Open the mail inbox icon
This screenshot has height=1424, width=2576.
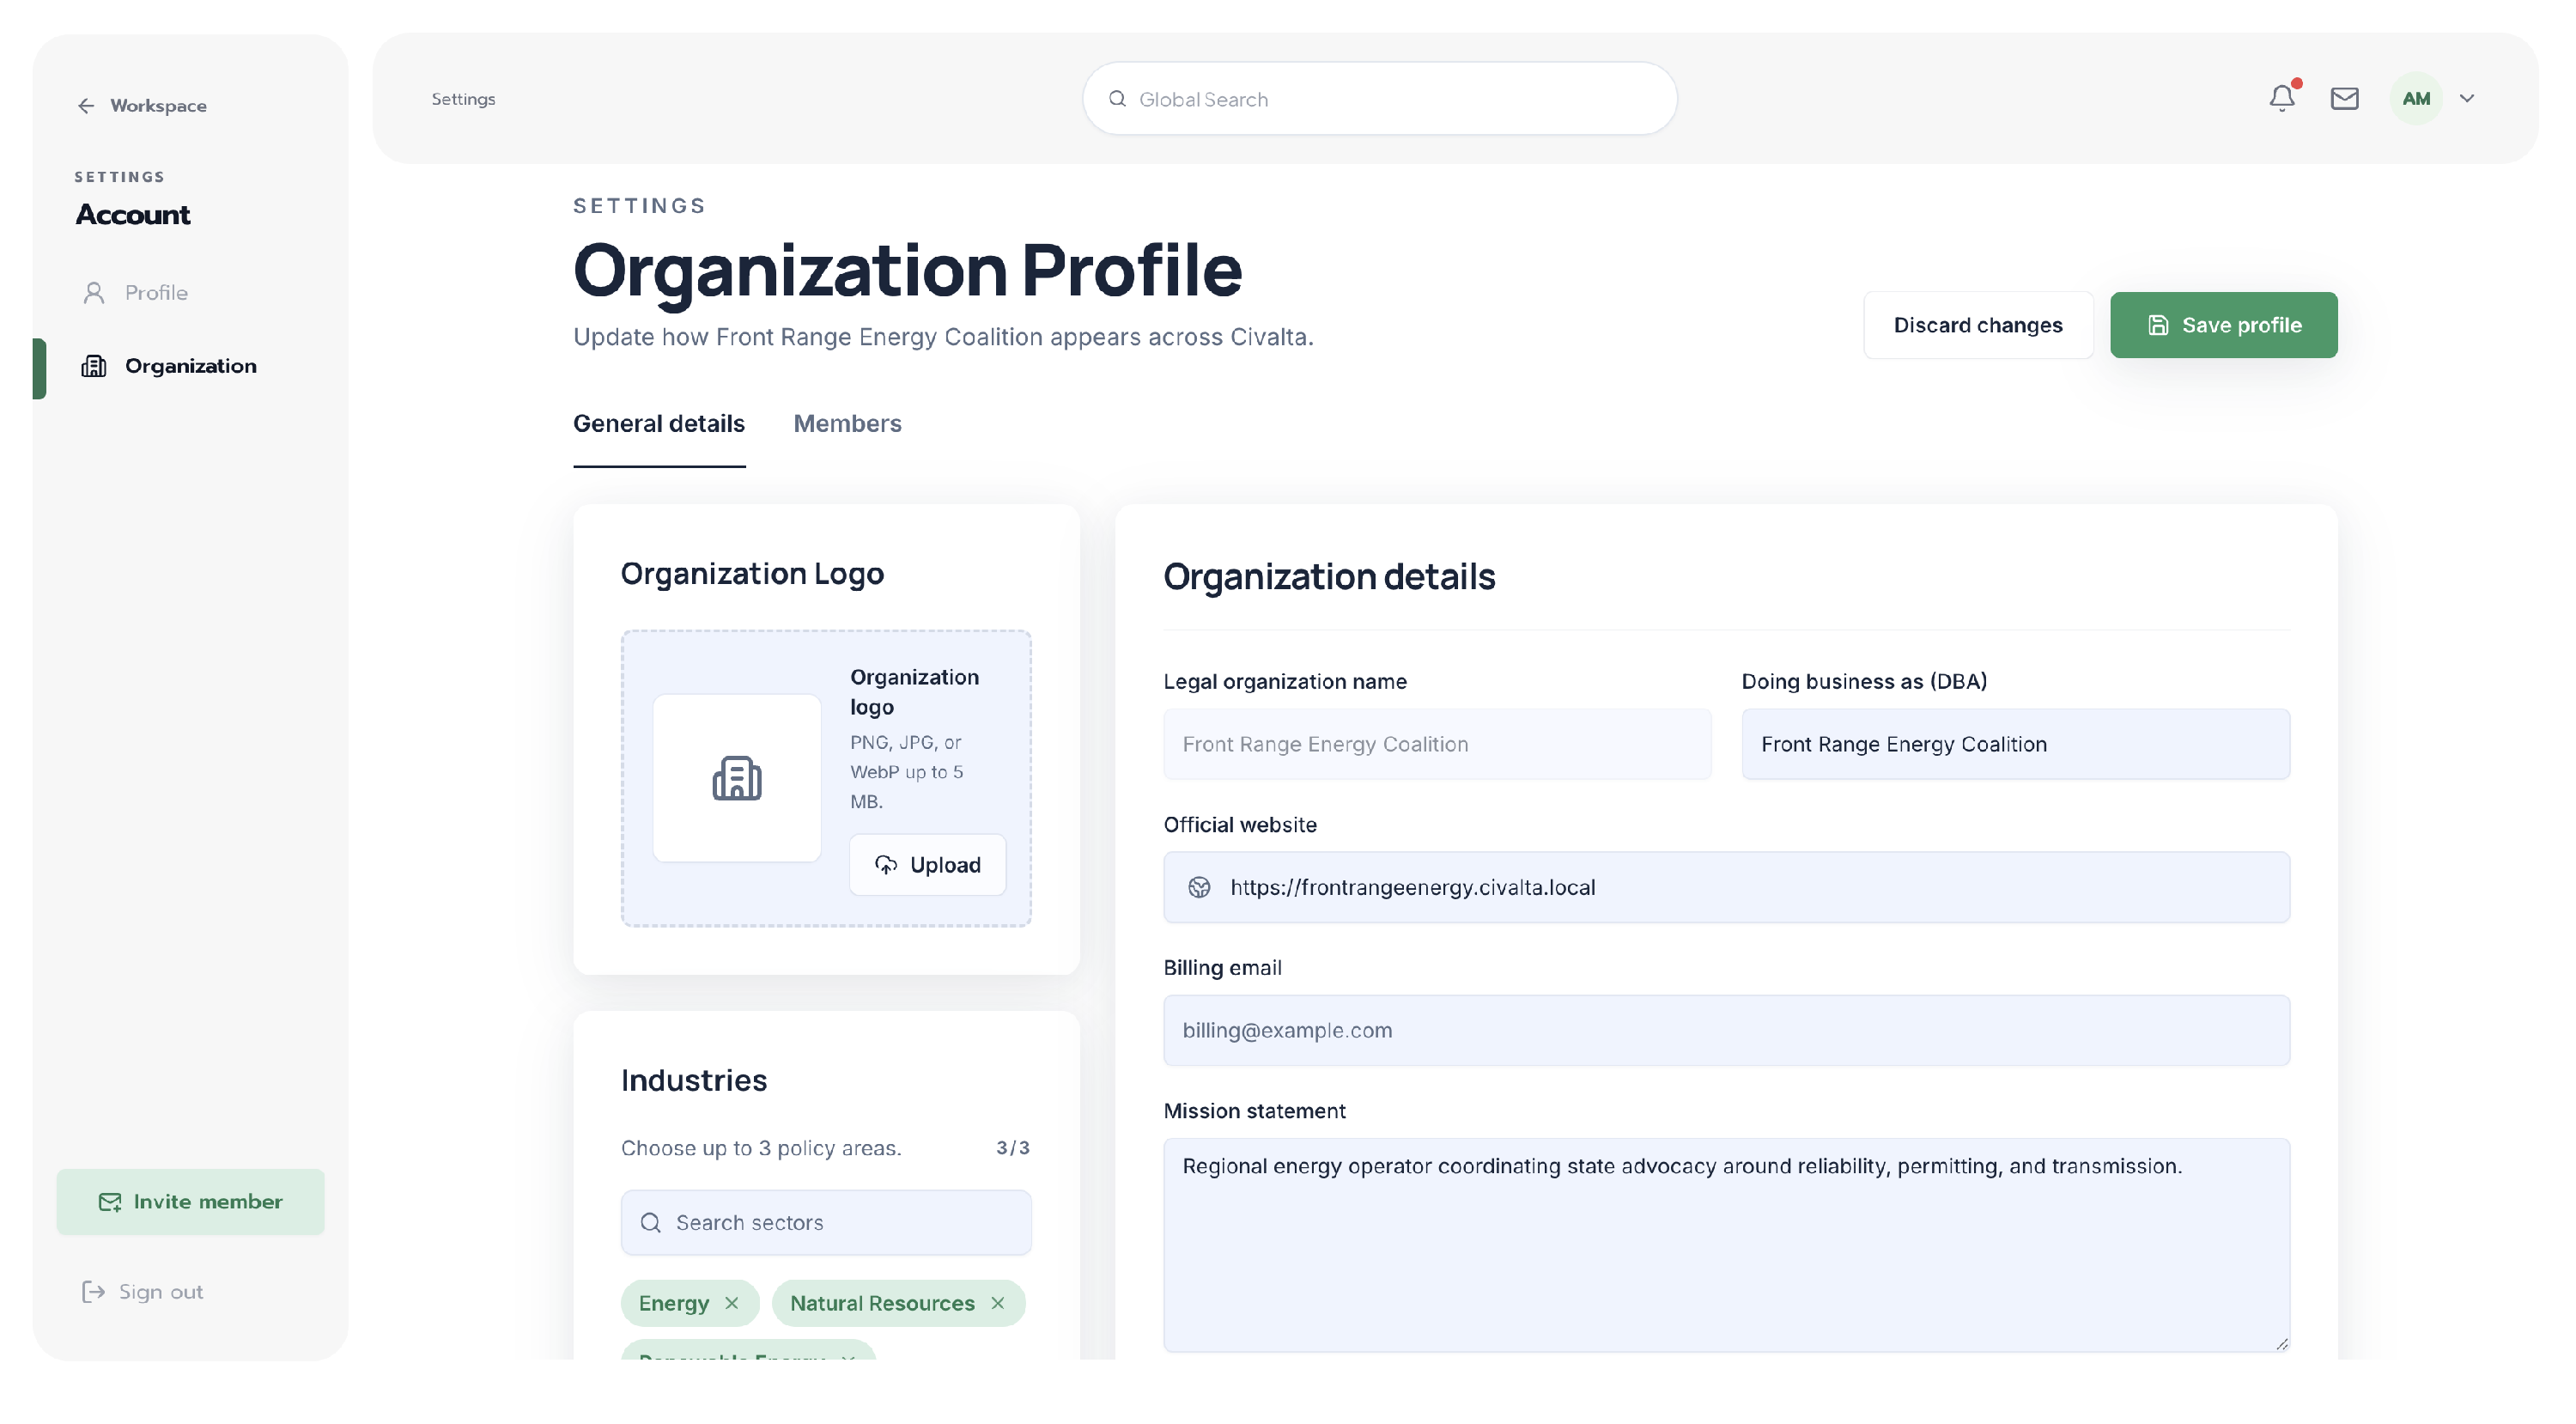(x=2344, y=98)
